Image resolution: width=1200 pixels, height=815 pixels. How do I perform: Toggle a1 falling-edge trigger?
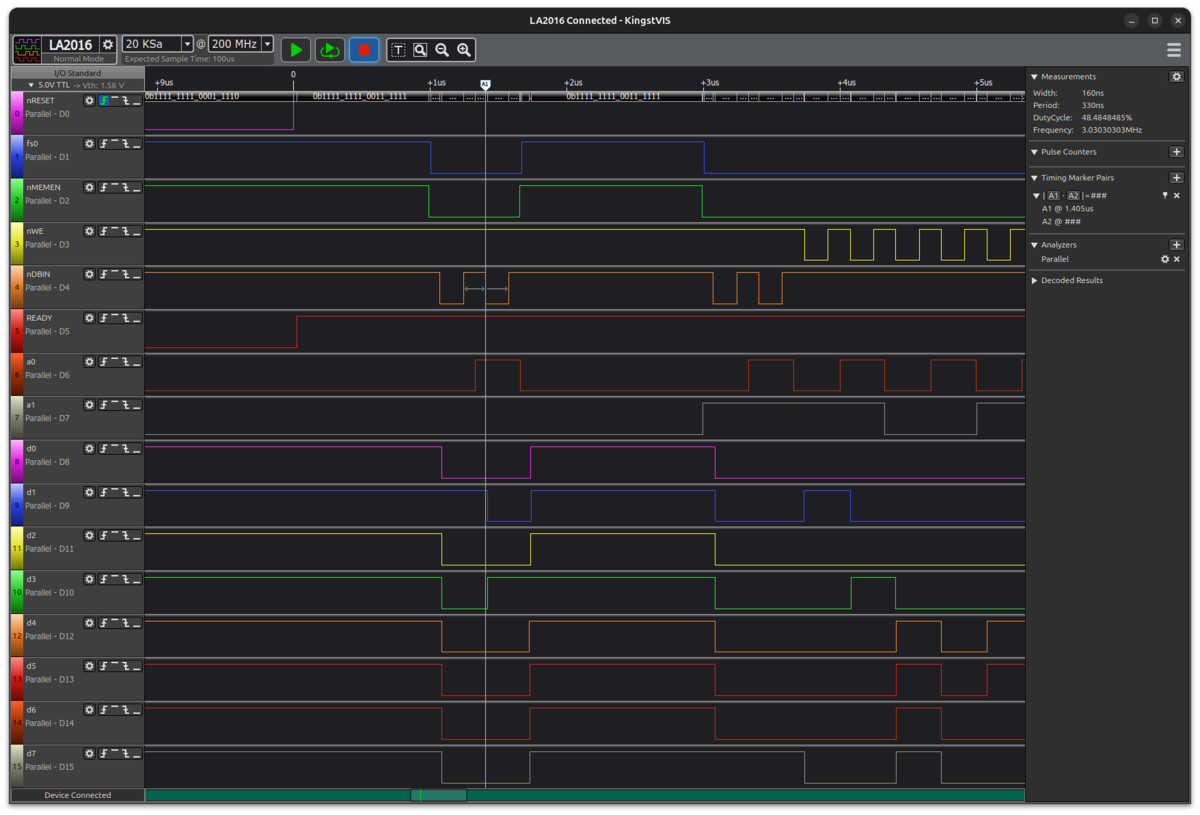click(x=126, y=405)
